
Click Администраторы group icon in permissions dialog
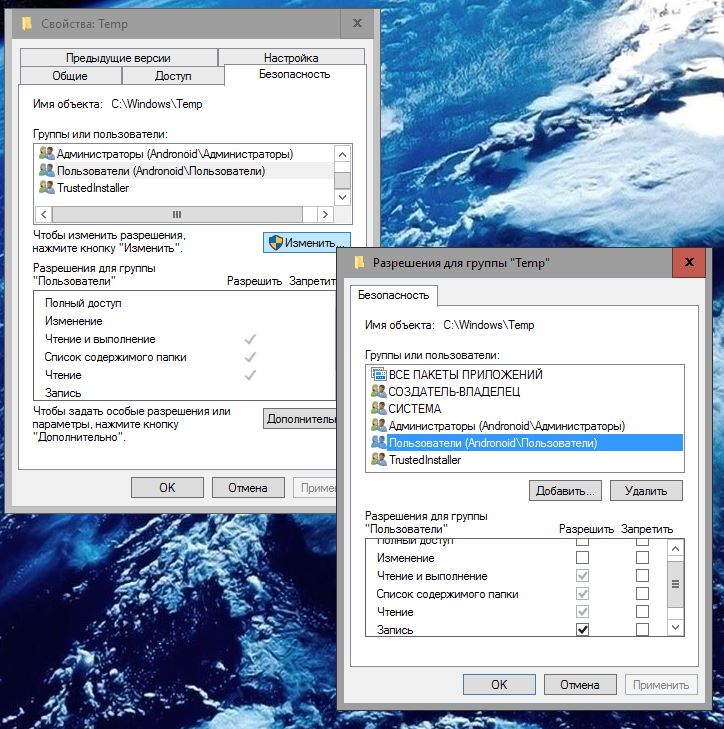(x=378, y=425)
